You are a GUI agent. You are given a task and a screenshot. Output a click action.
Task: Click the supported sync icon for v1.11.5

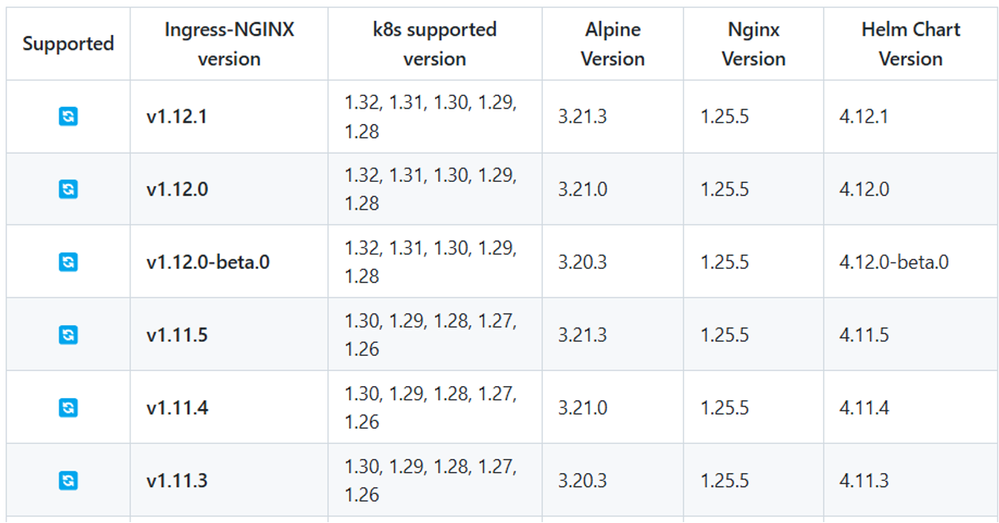point(68,335)
